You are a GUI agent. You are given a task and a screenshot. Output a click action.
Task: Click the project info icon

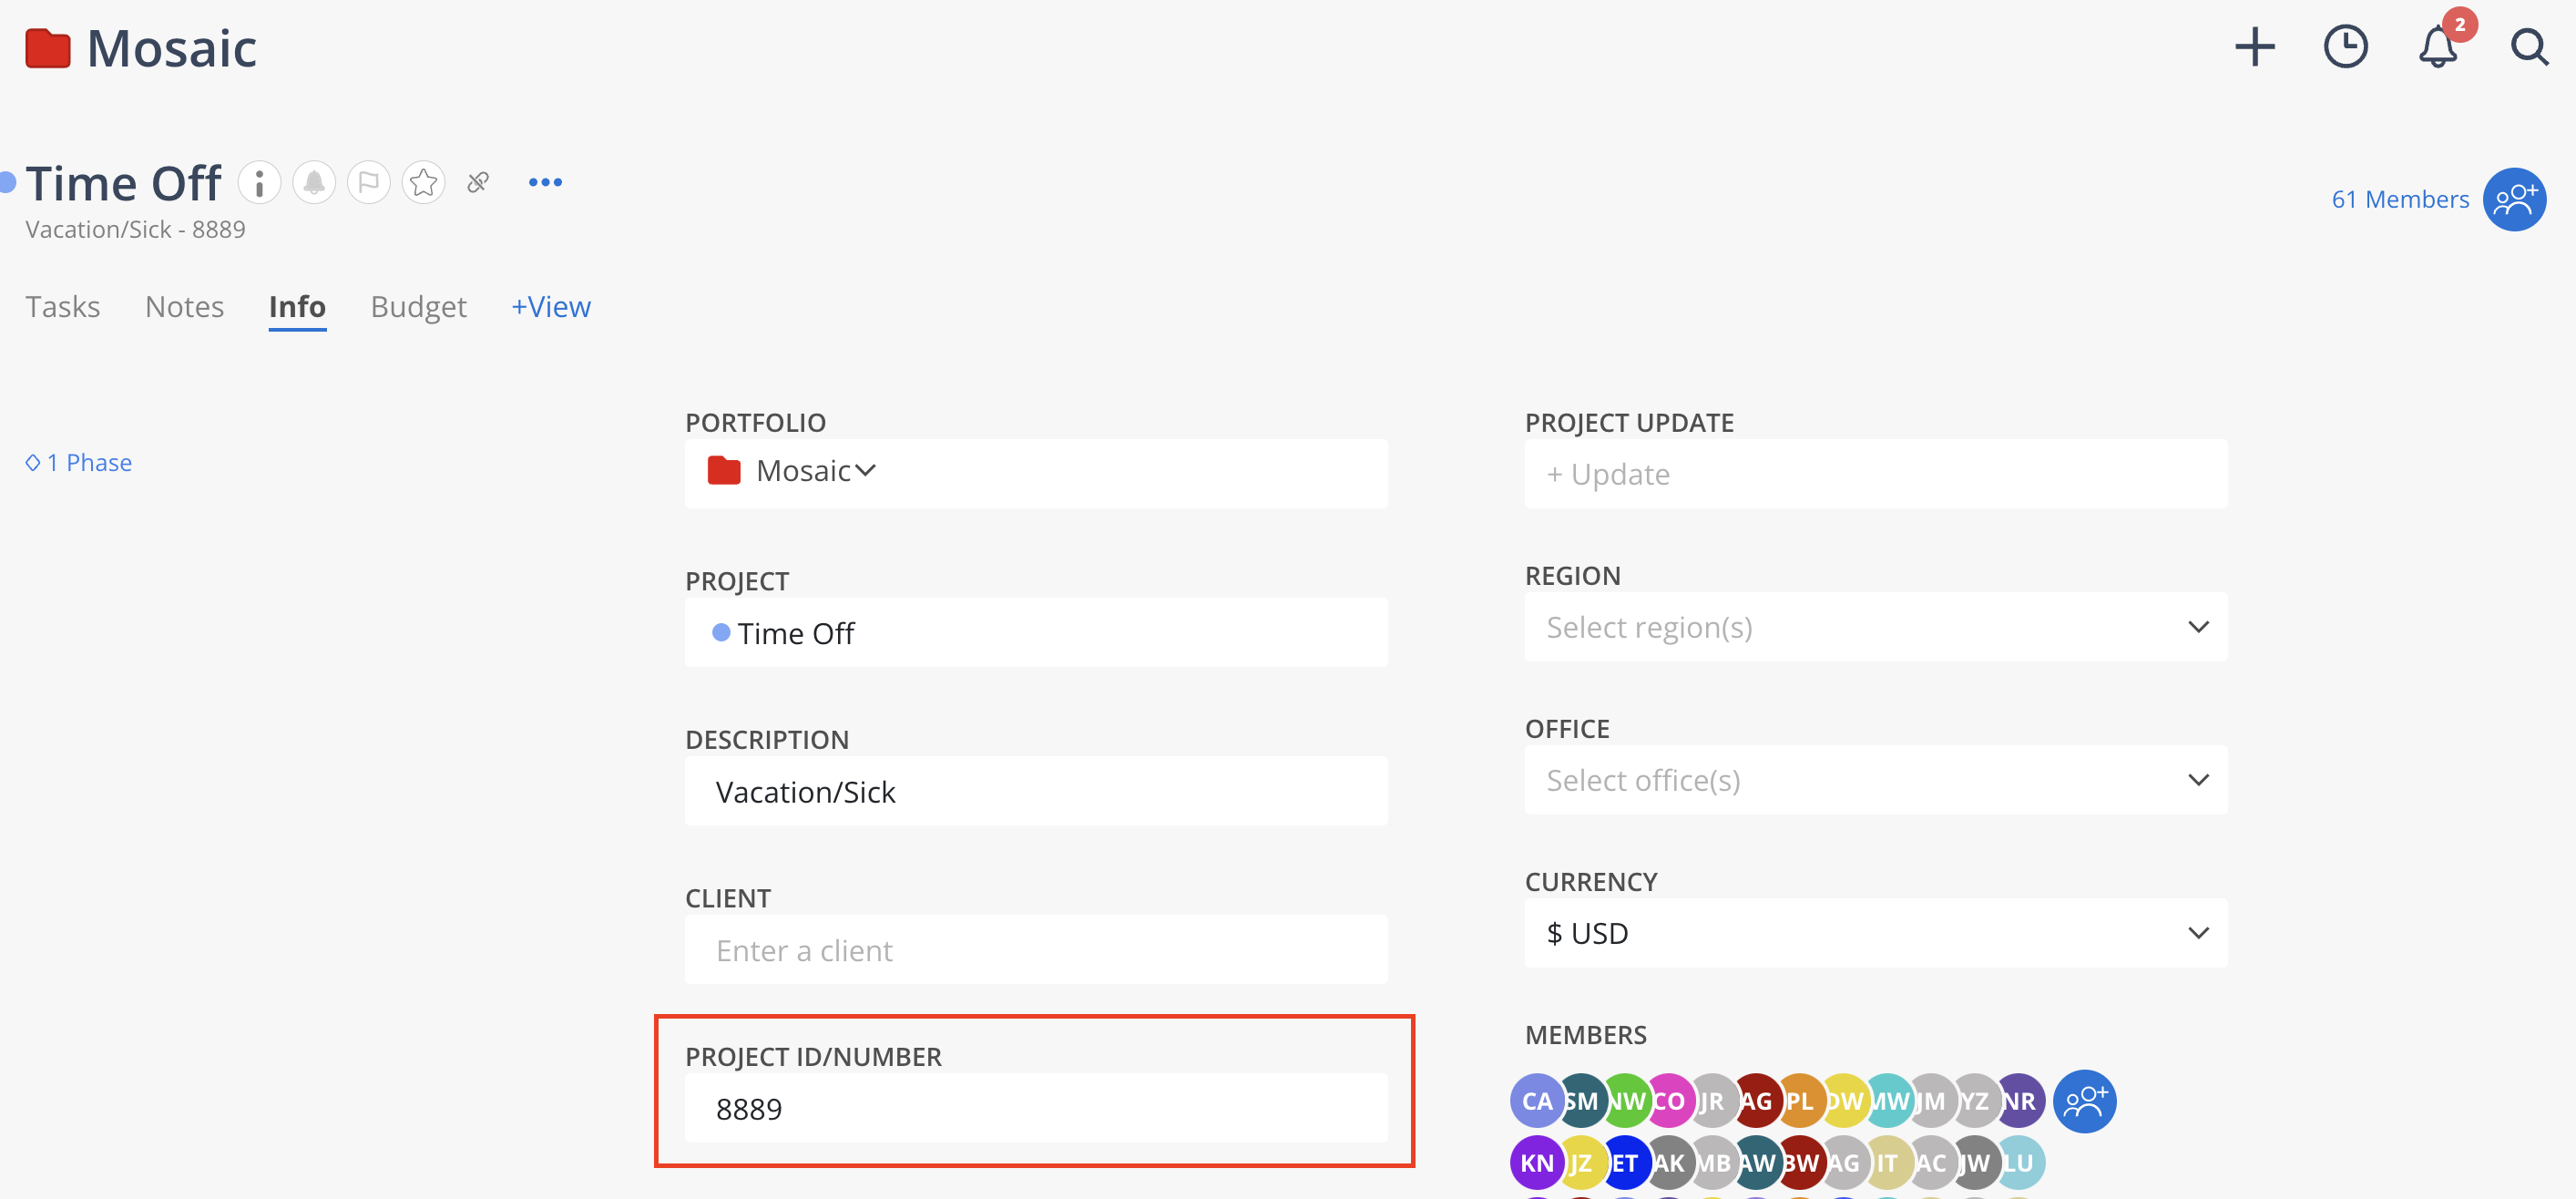[259, 183]
